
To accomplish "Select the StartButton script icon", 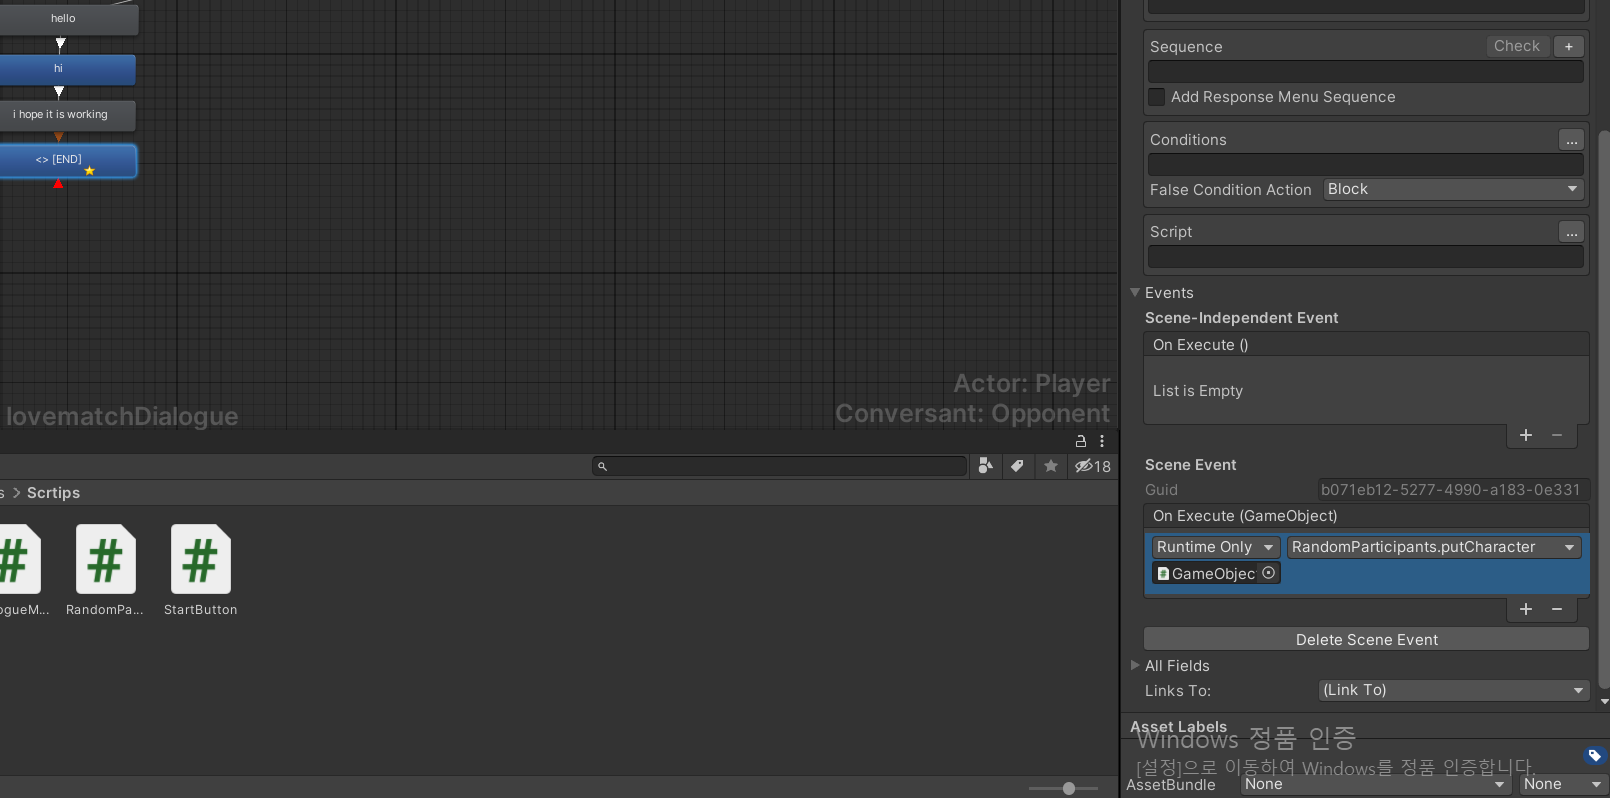I will point(200,559).
